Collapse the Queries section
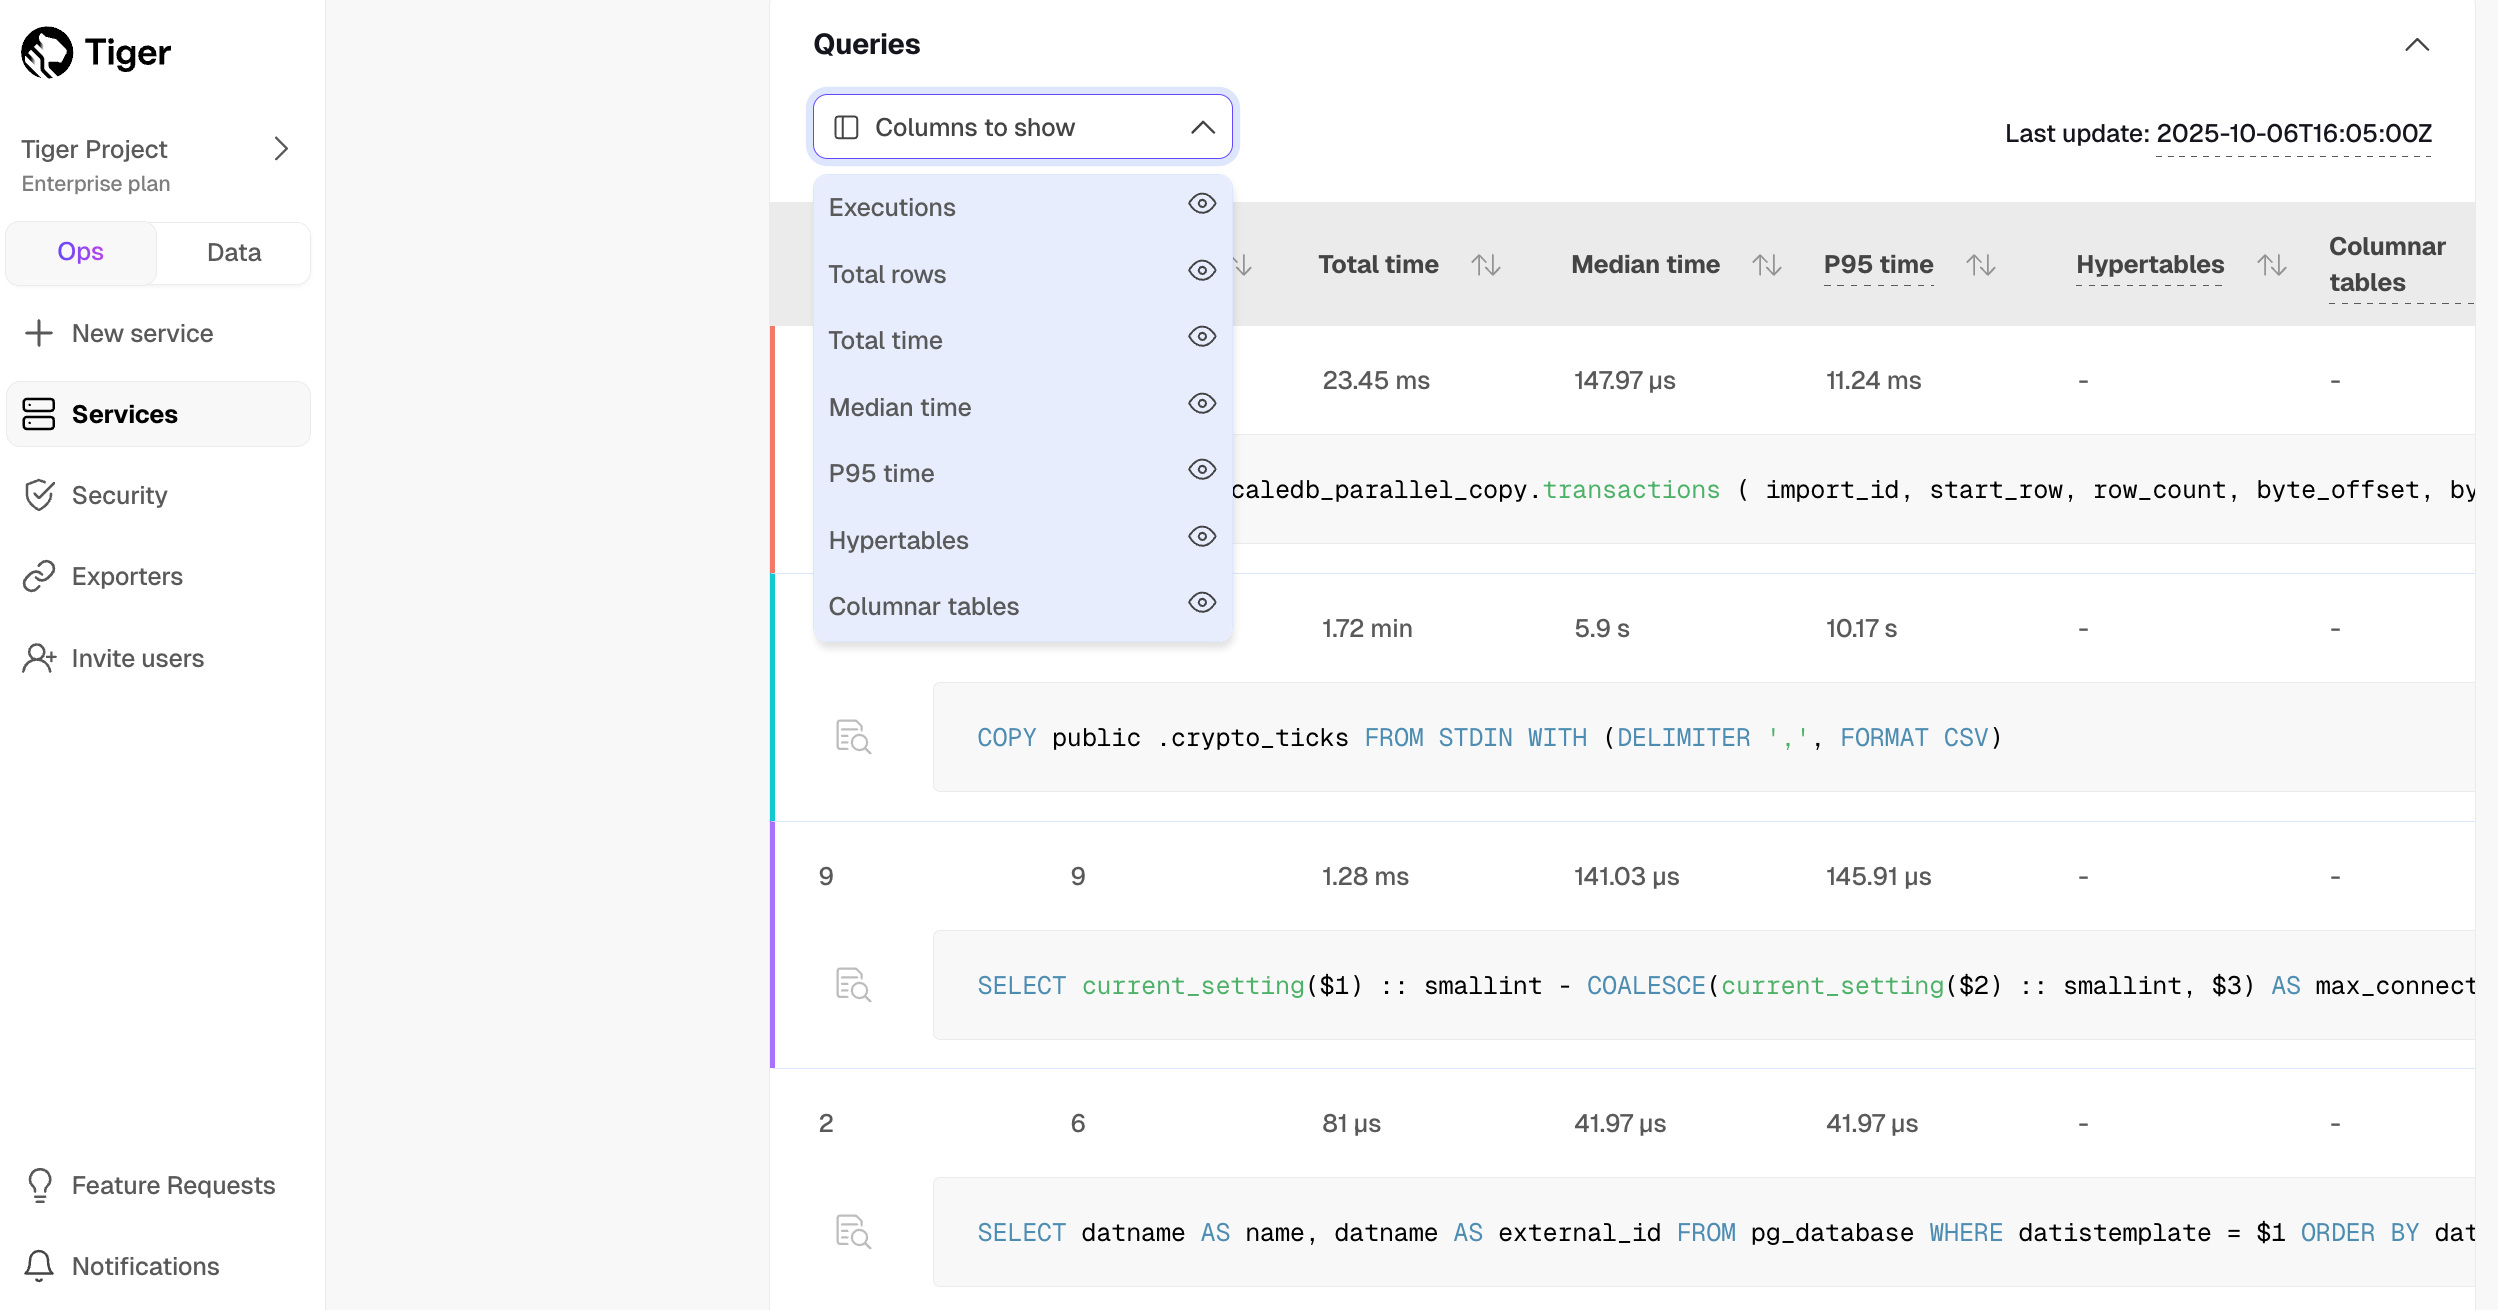Image resolution: width=2498 pixels, height=1310 pixels. point(2416,45)
